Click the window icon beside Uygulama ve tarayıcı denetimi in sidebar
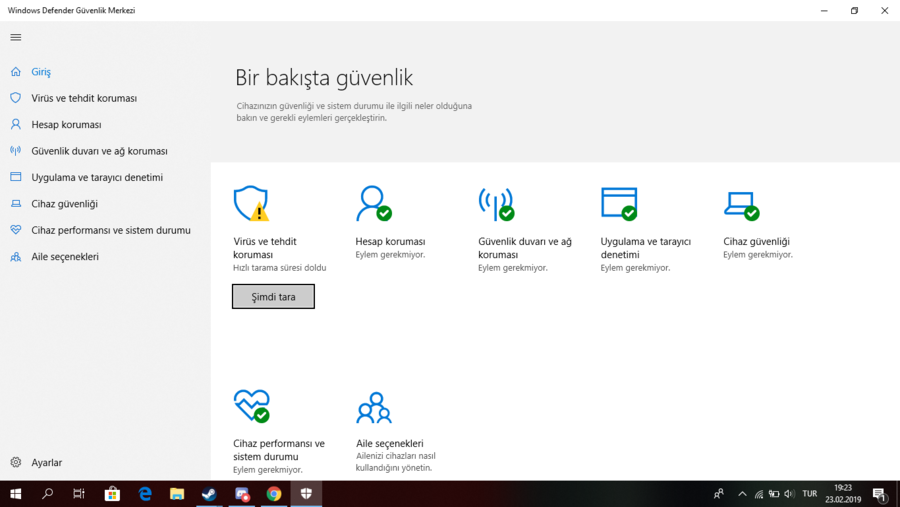Viewport: 900px width, 507px height. (15, 177)
